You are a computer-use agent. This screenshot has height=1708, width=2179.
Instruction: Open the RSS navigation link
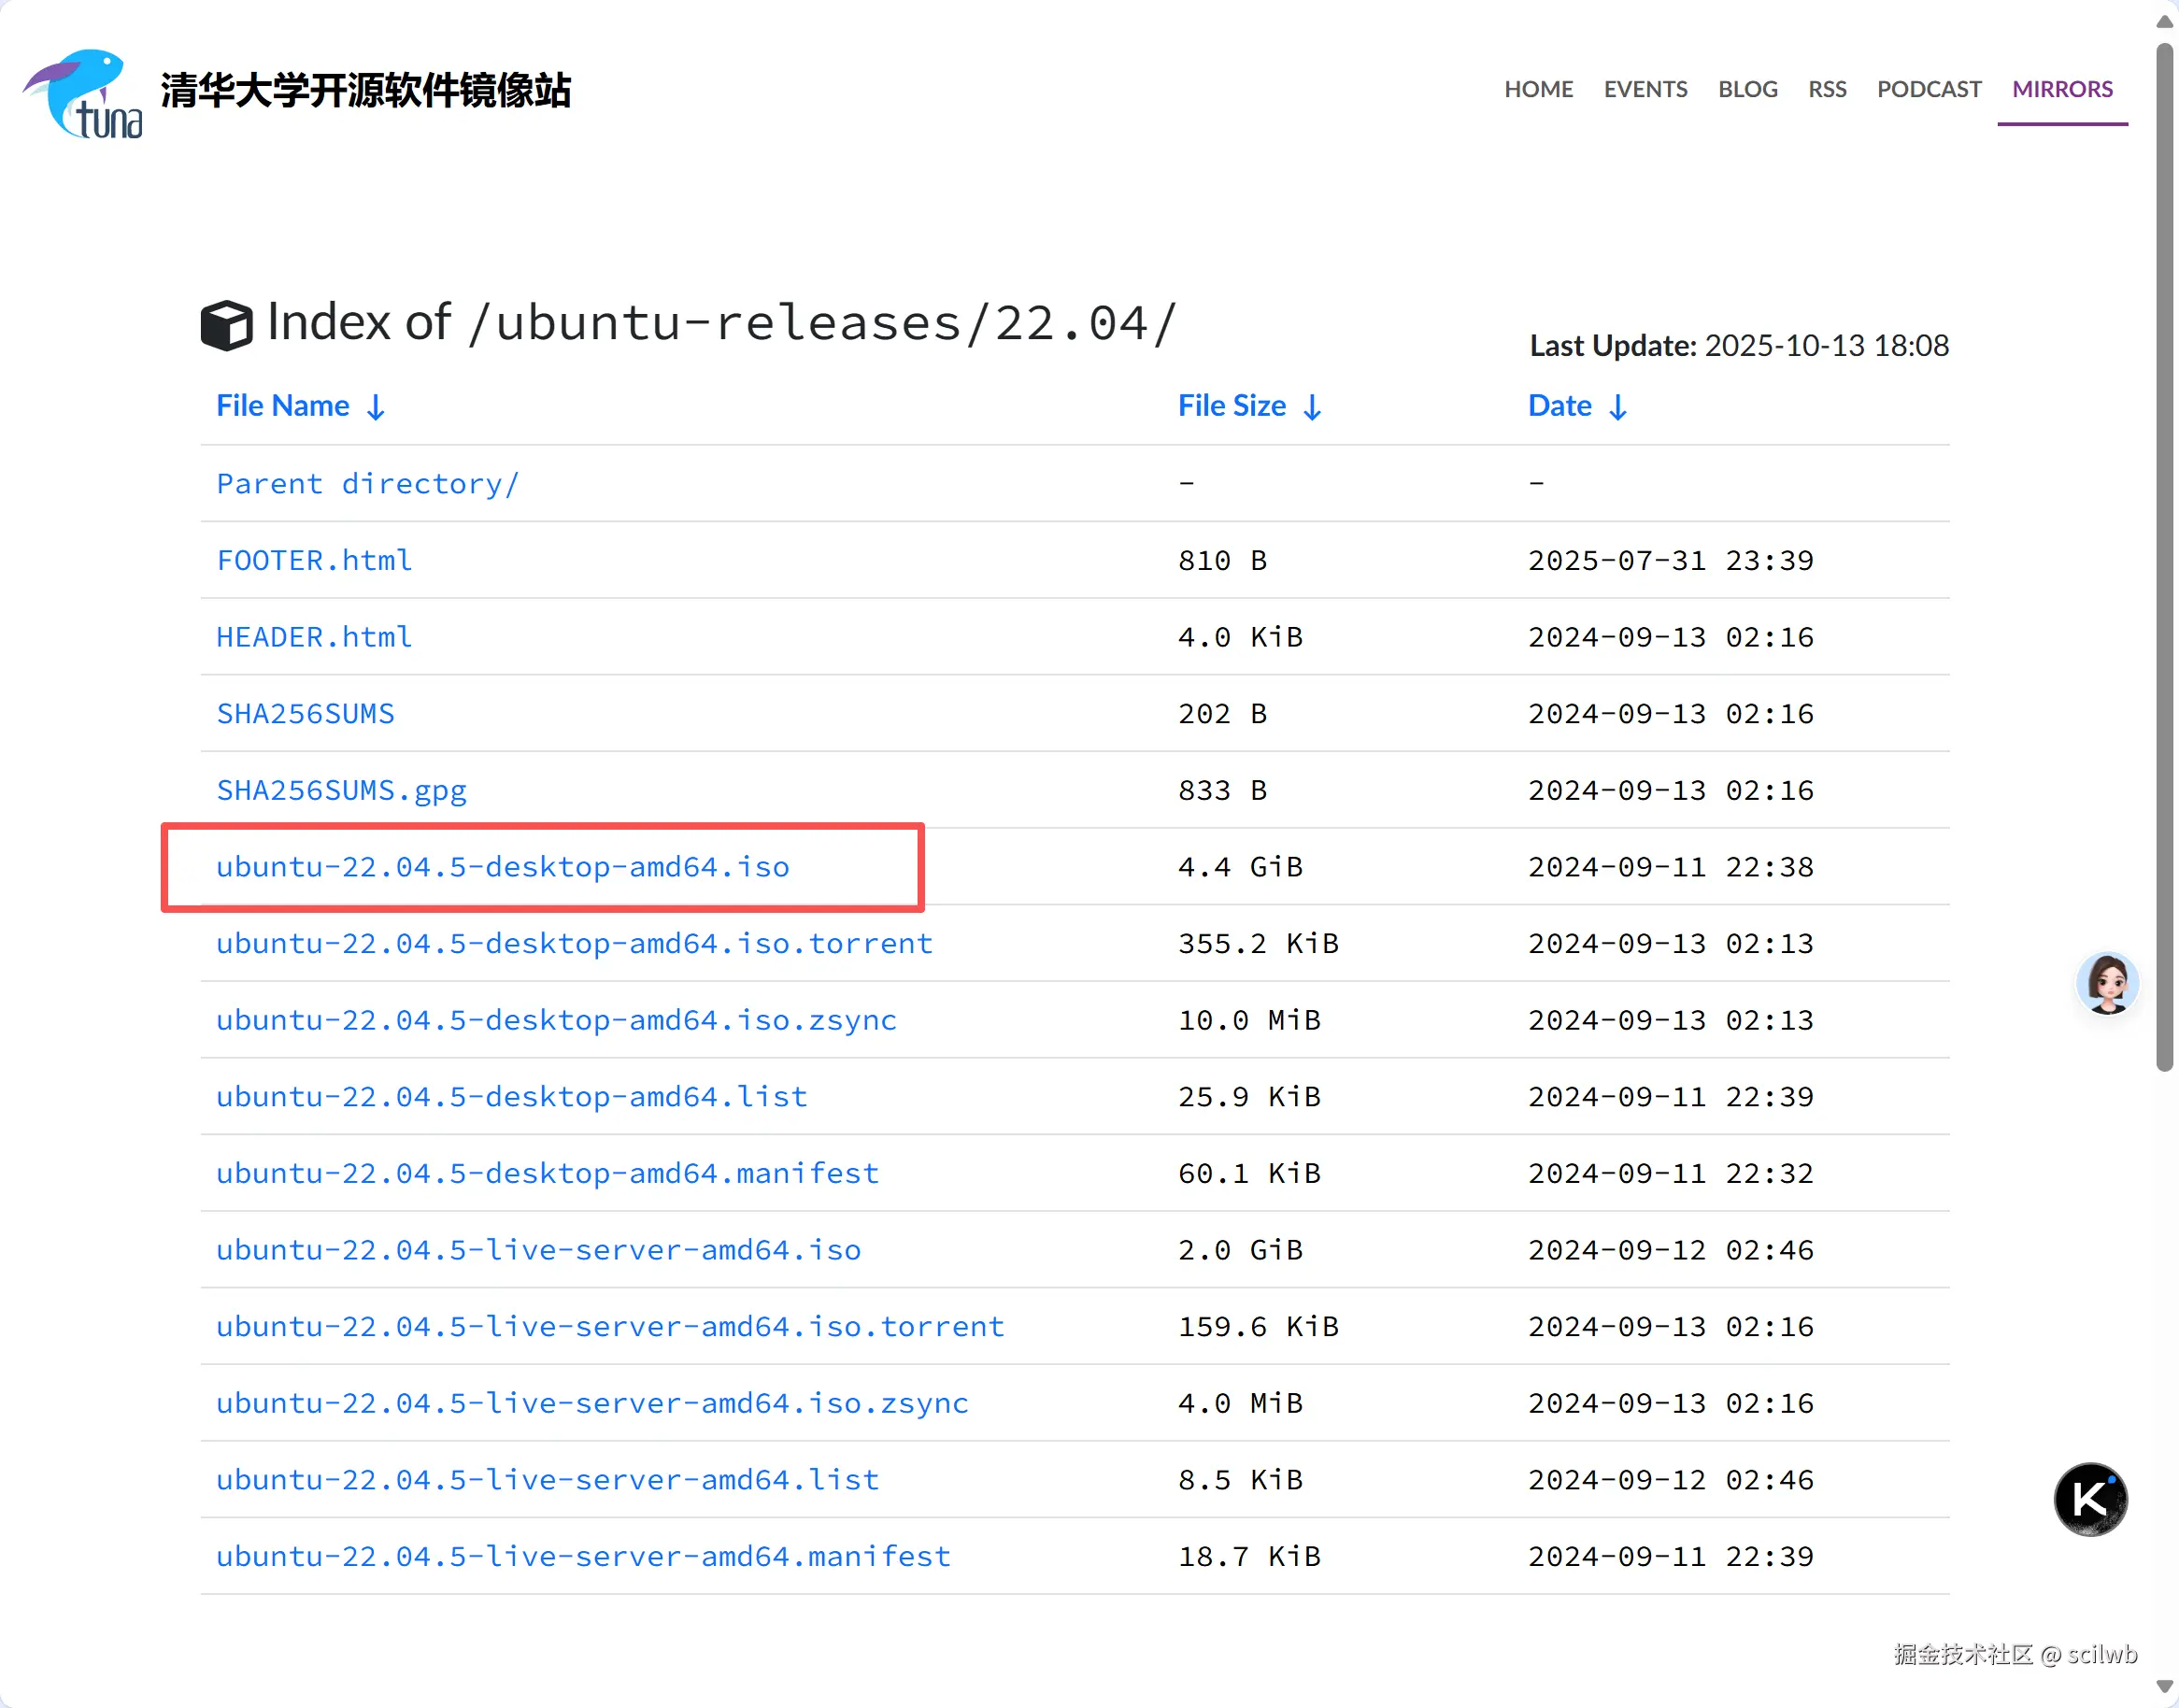click(x=1826, y=89)
